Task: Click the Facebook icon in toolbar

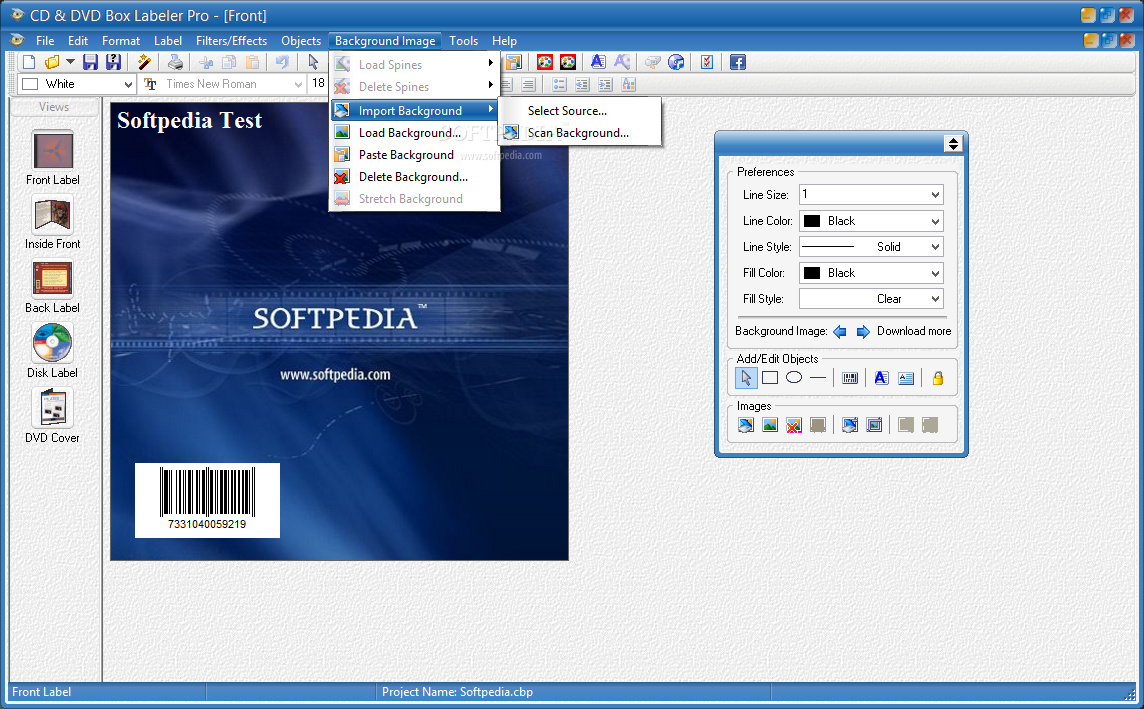Action: click(x=738, y=63)
